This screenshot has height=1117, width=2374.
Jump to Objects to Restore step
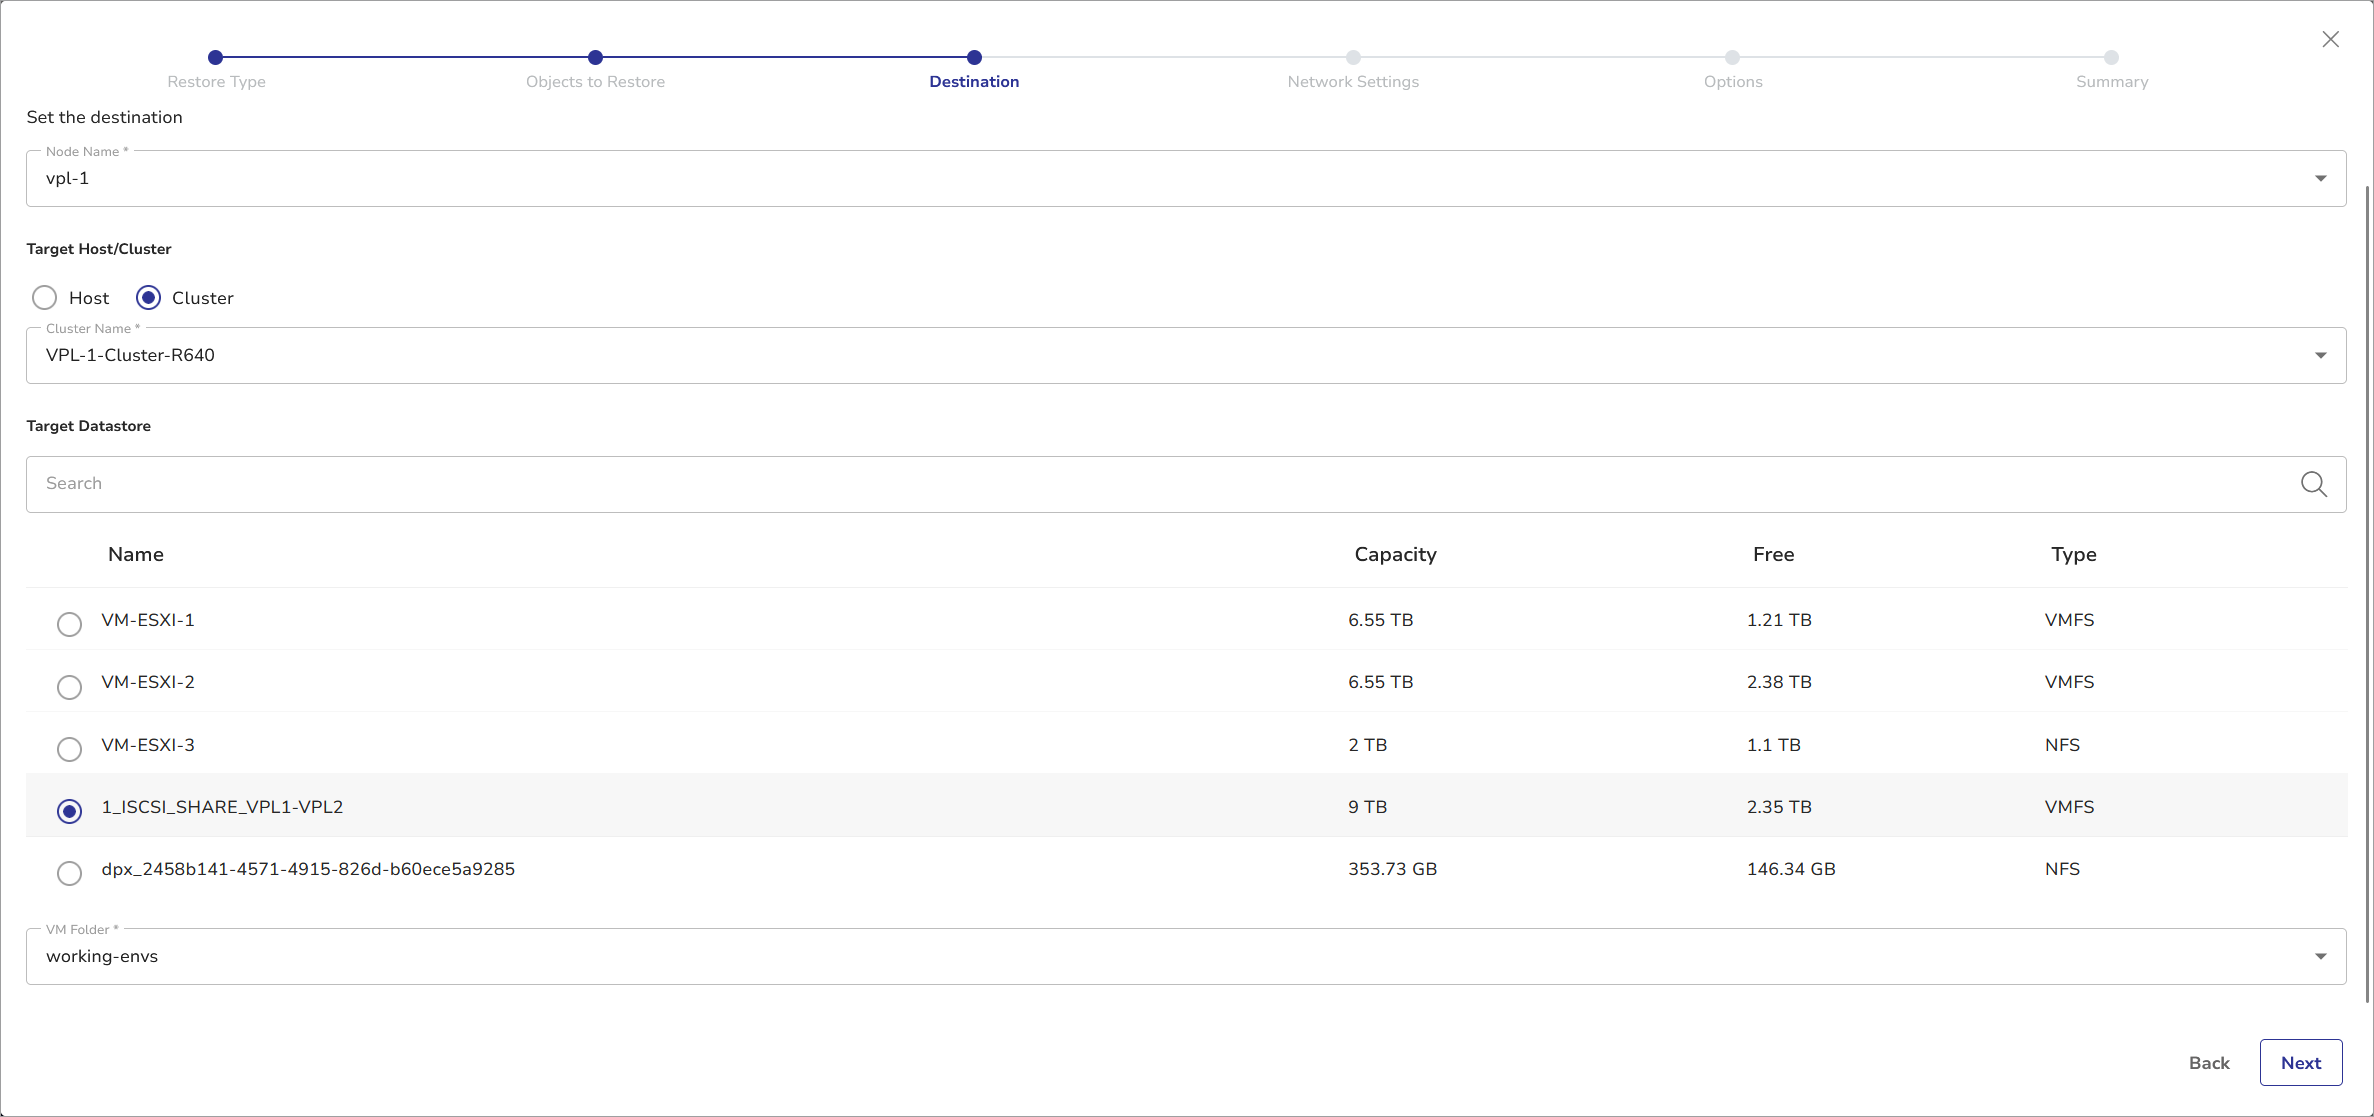[595, 58]
